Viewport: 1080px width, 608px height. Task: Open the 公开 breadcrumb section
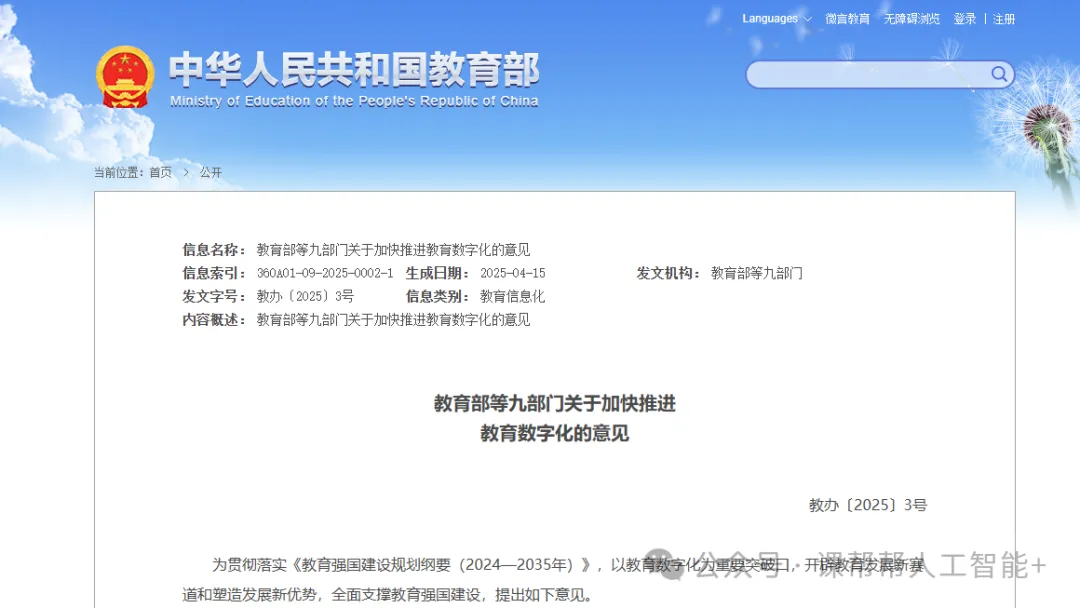coord(210,172)
